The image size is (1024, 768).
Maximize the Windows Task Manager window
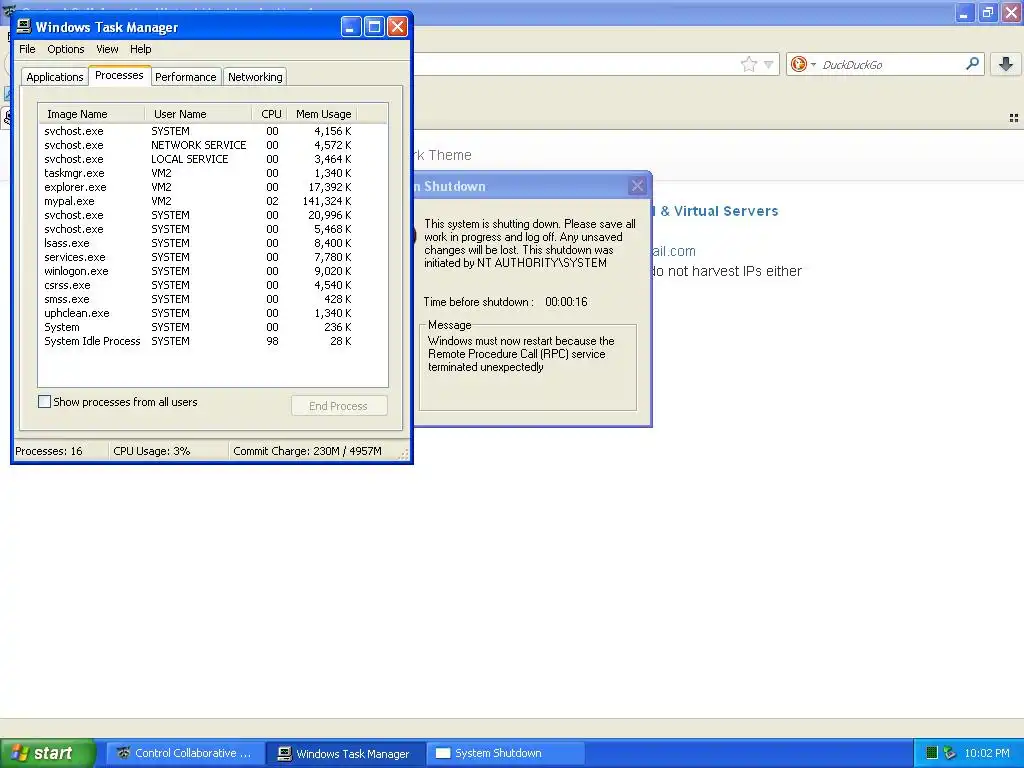click(374, 27)
